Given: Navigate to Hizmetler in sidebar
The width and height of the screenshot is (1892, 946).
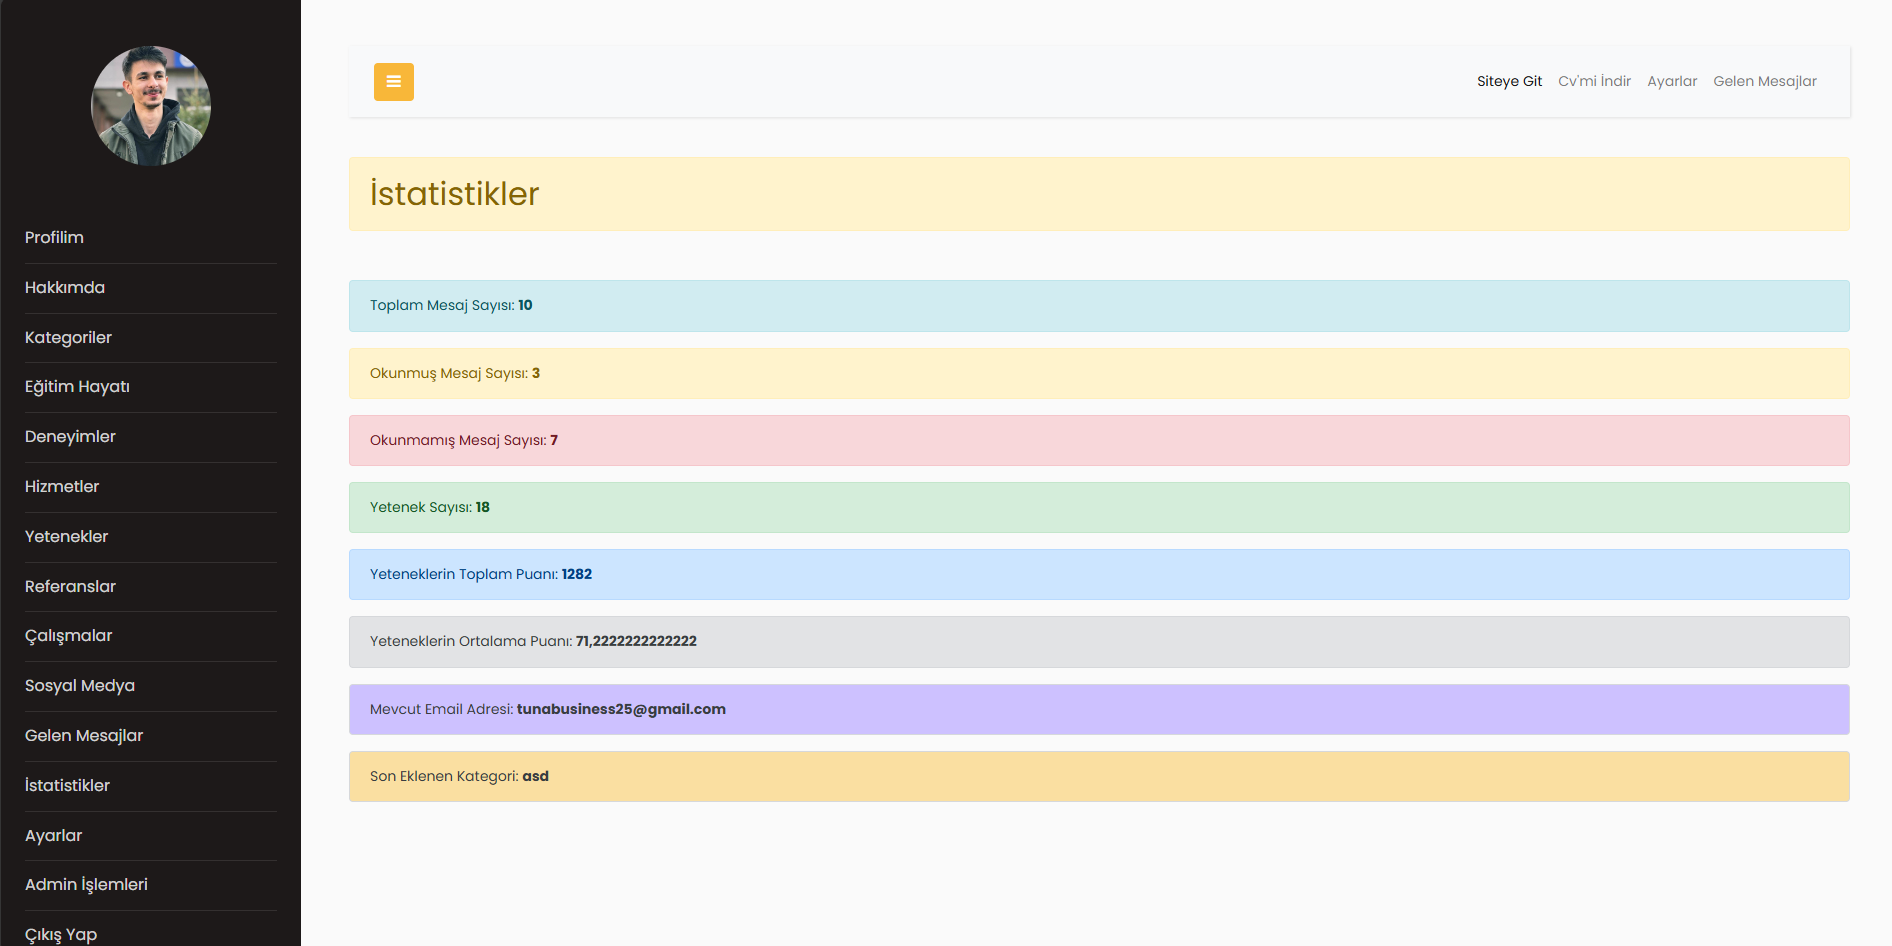Looking at the screenshot, I should coord(62,487).
